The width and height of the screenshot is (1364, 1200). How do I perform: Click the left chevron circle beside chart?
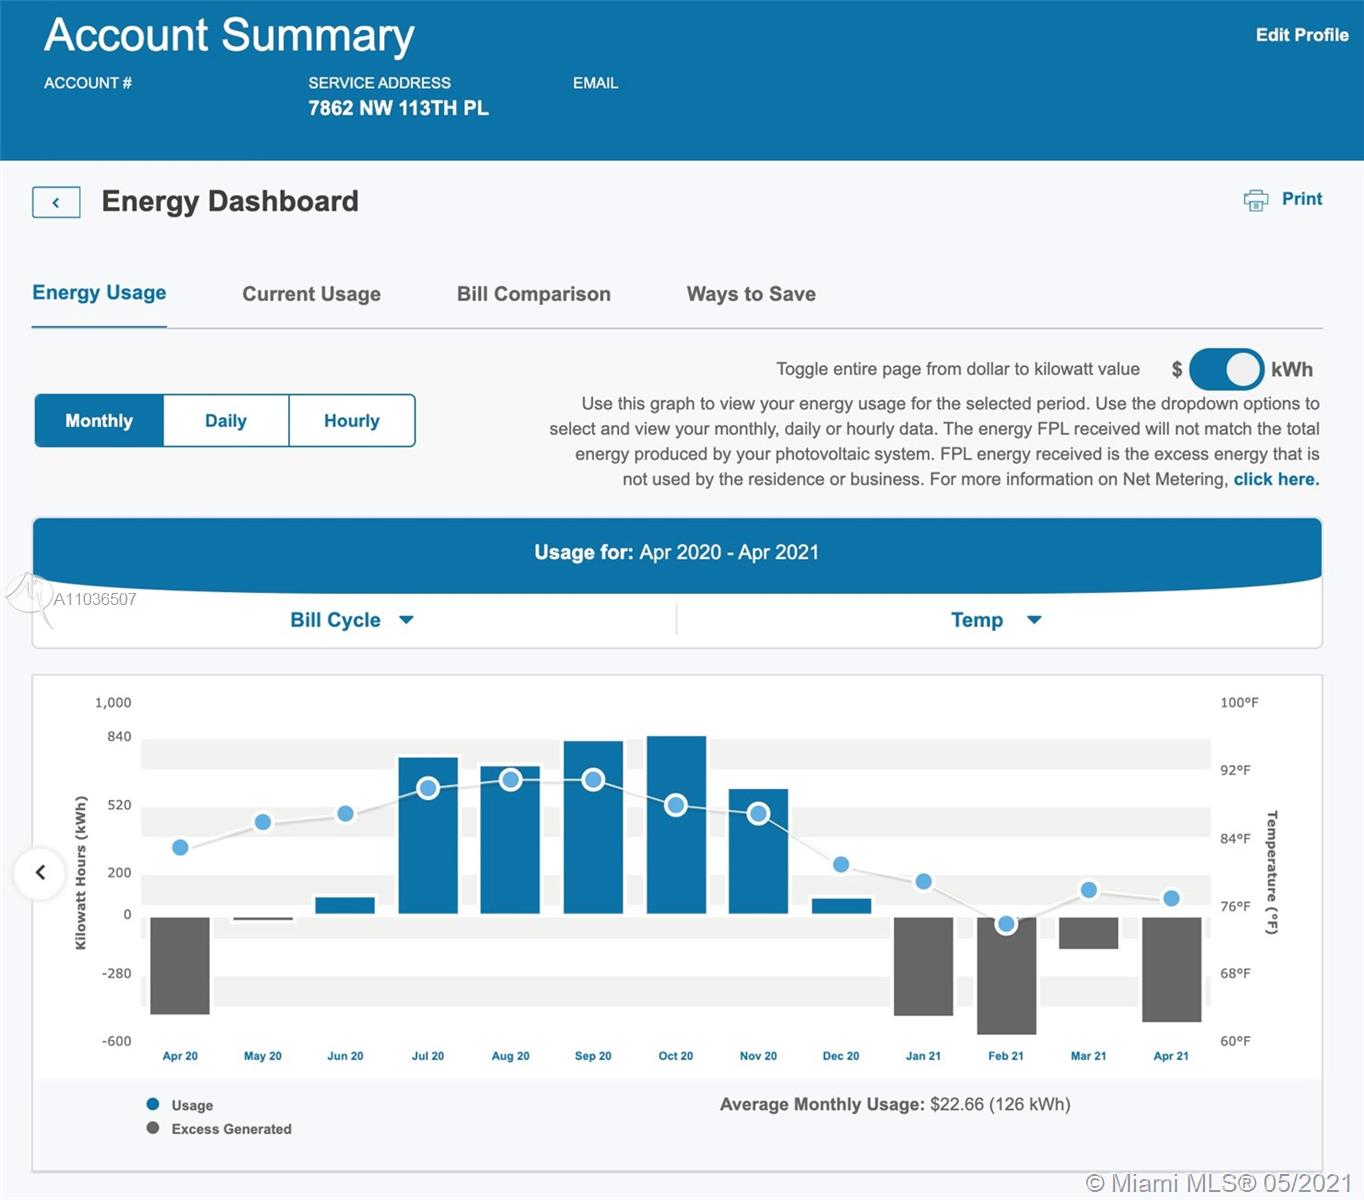[x=40, y=872]
